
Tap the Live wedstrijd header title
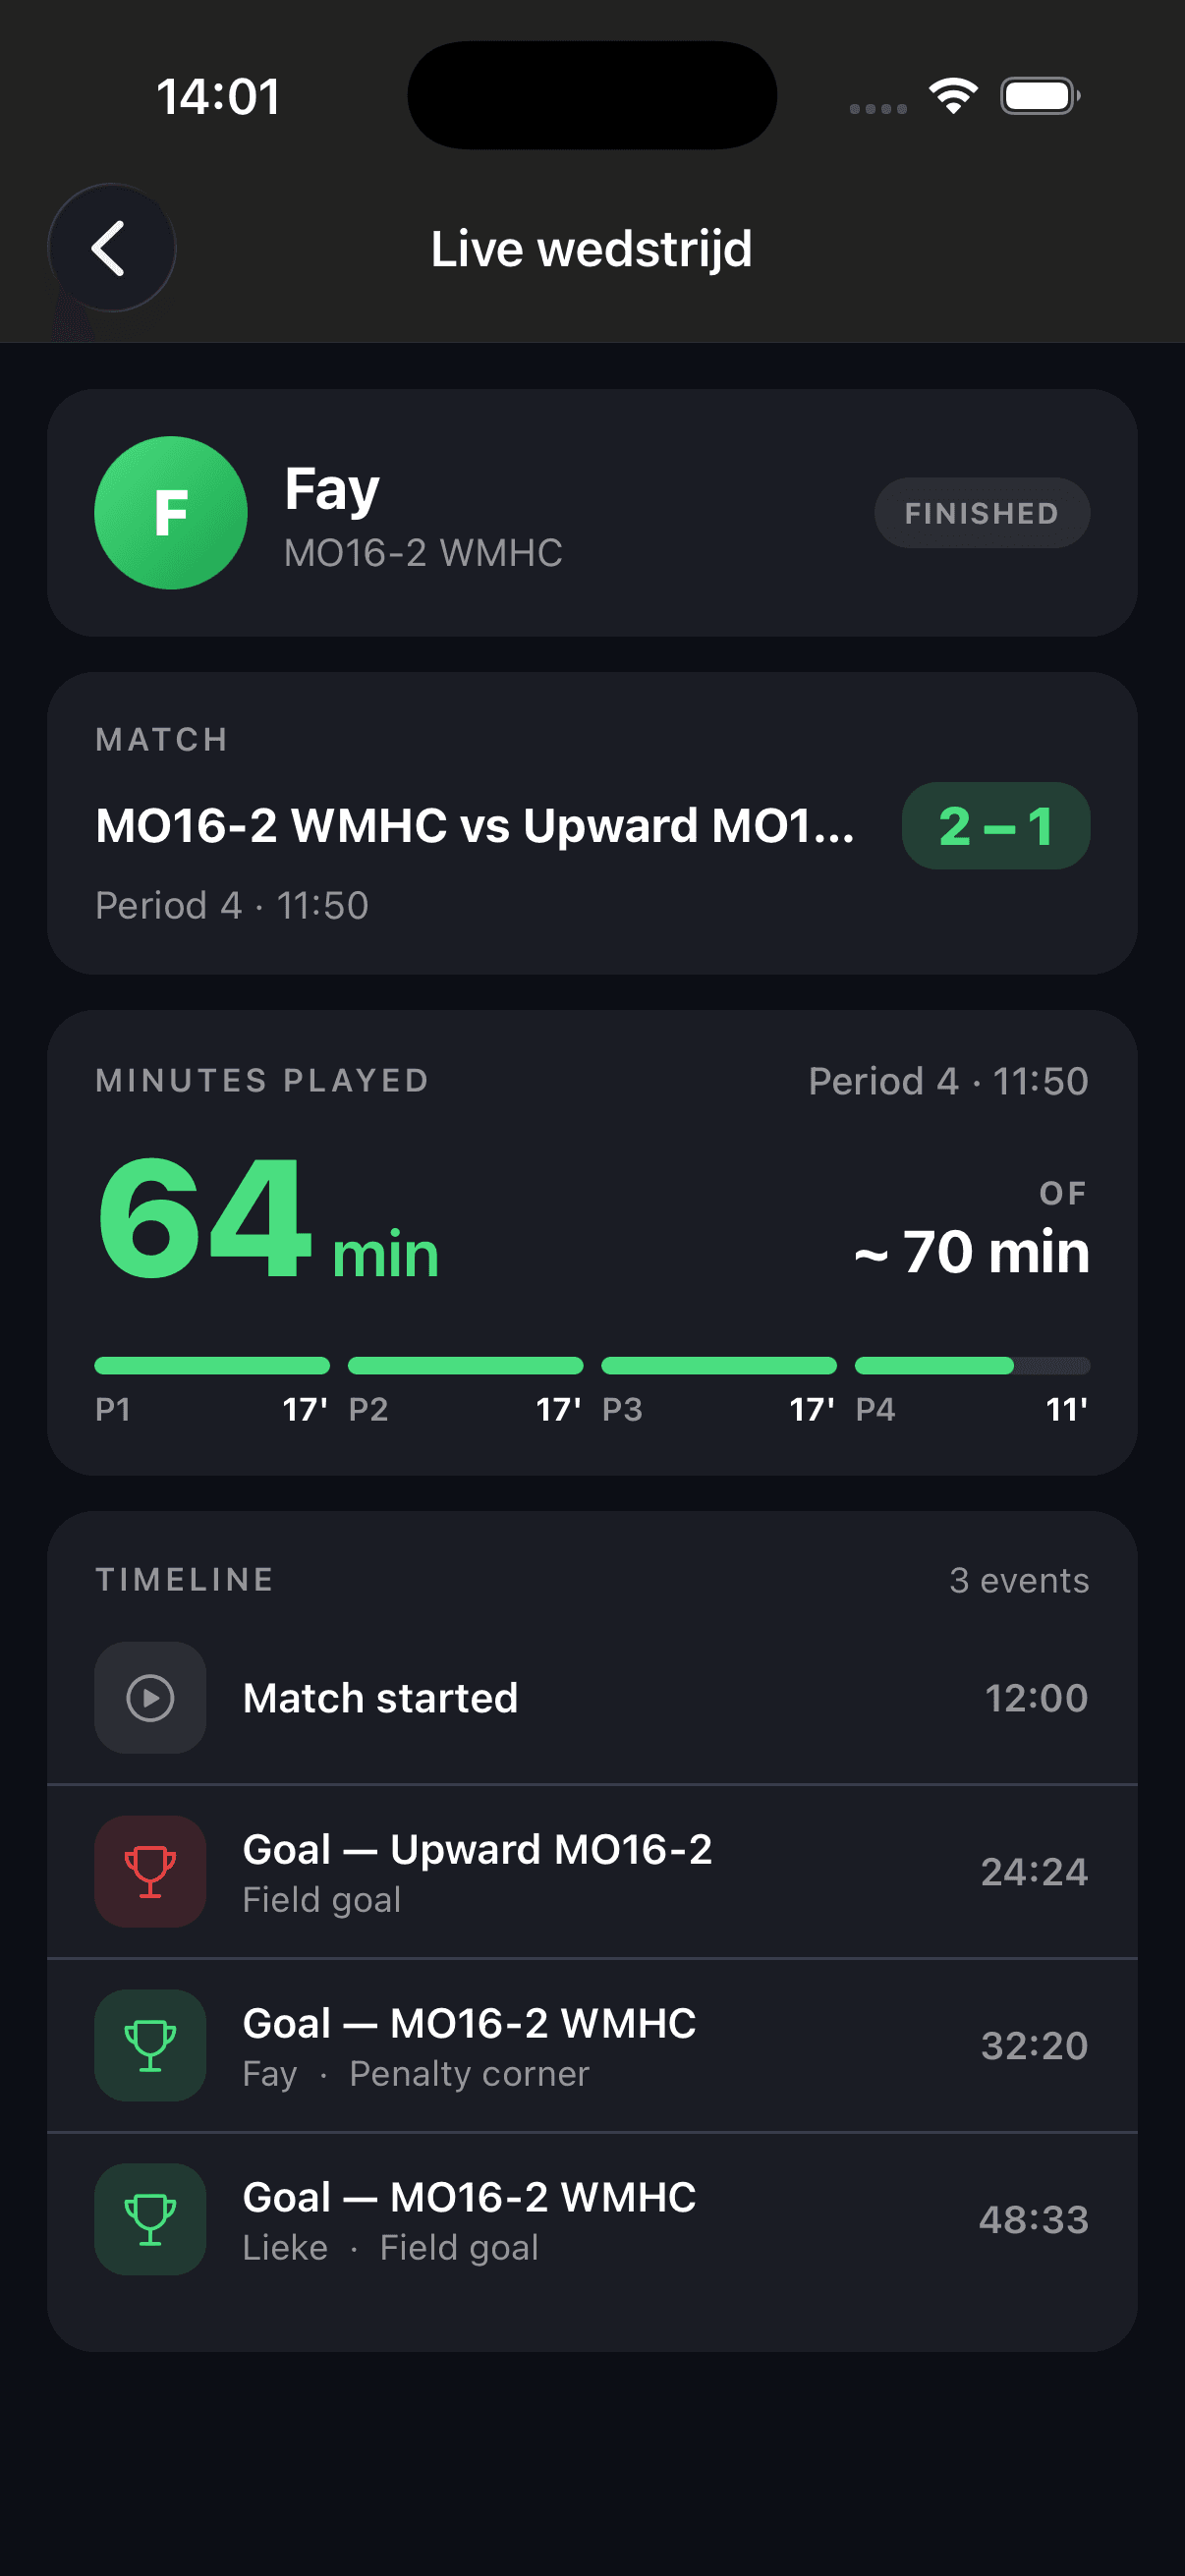(592, 248)
